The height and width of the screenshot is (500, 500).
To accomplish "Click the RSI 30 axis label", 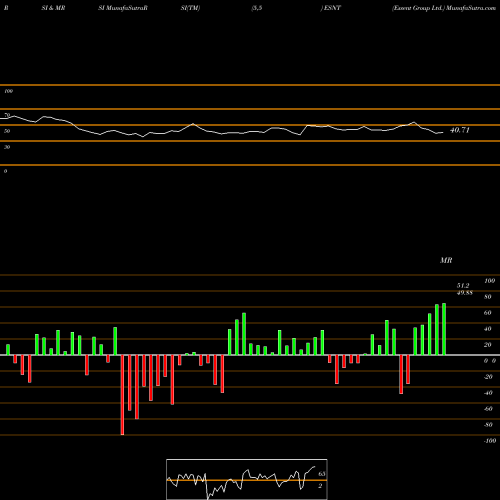I will pos(7,147).
